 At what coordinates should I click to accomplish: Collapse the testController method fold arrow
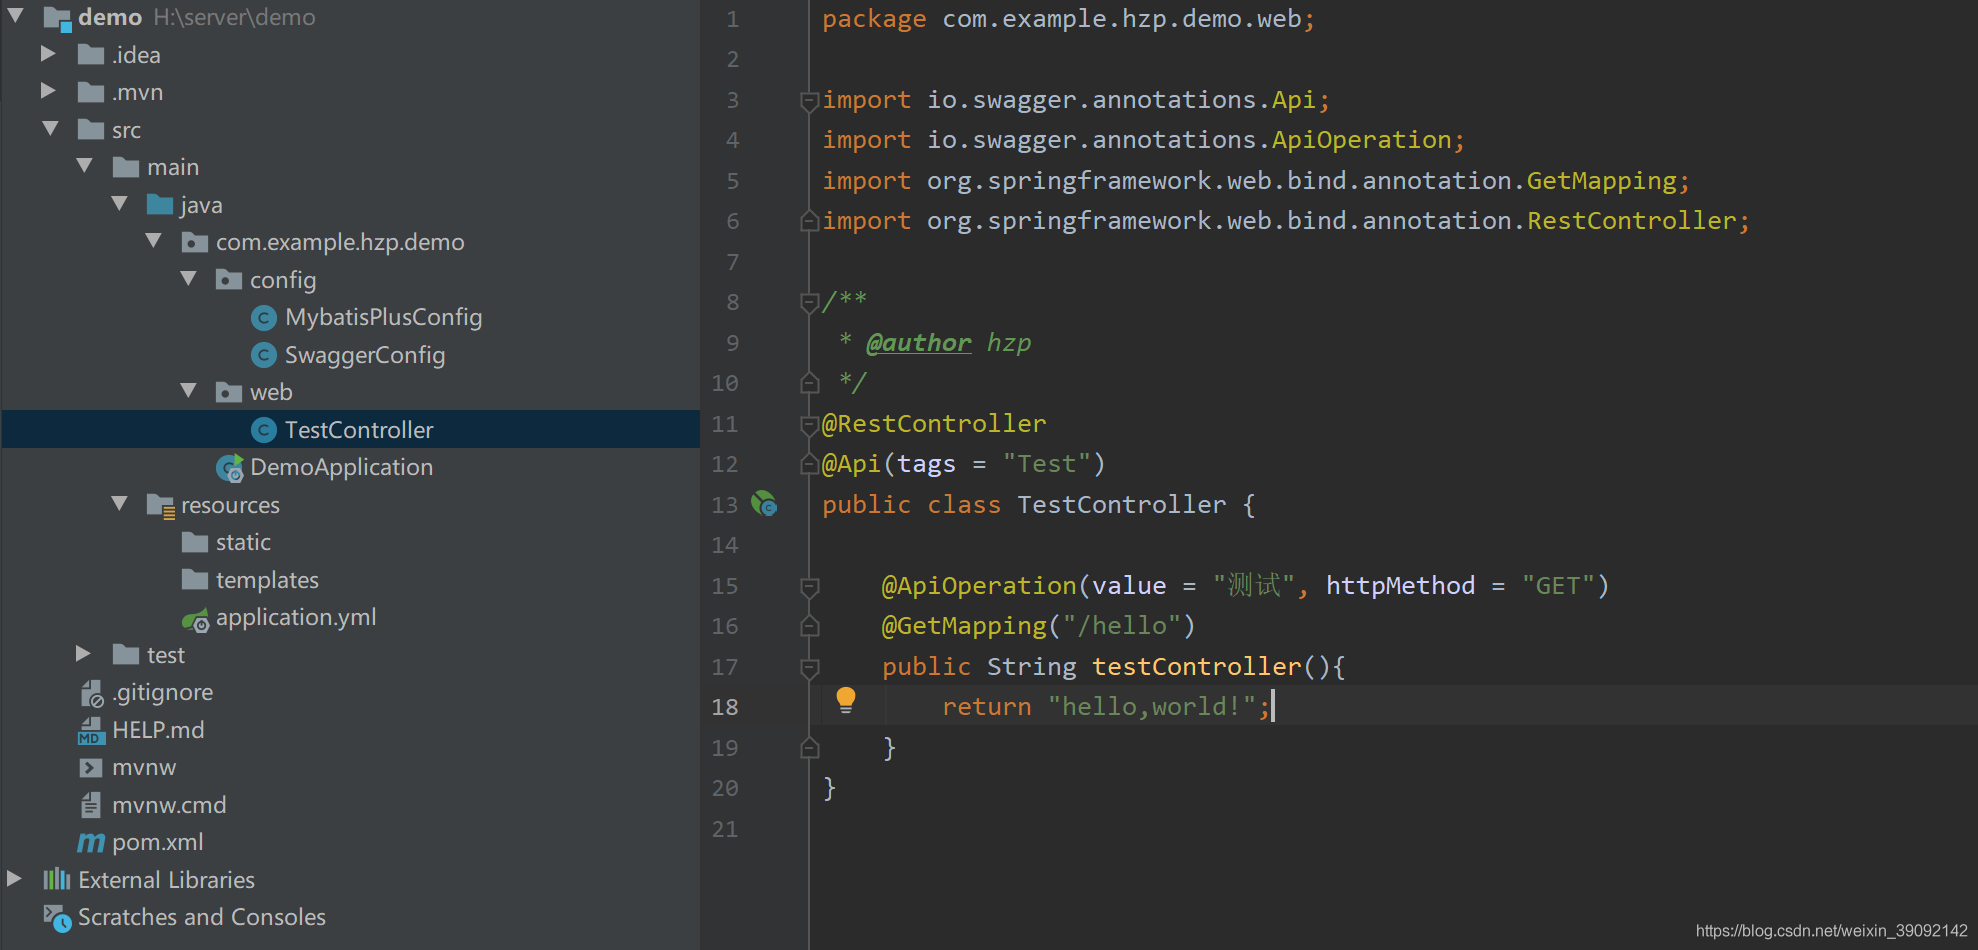pyautogui.click(x=809, y=667)
